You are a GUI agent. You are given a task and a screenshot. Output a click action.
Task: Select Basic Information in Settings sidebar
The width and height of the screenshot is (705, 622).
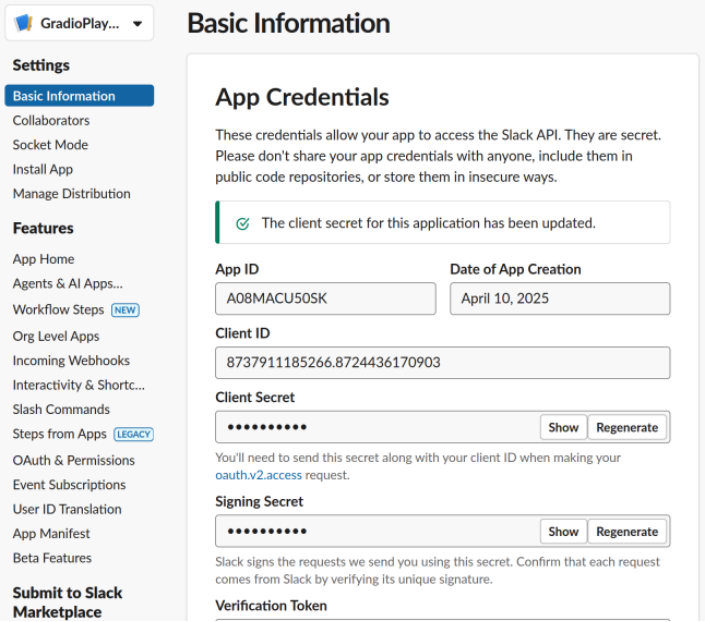(x=79, y=96)
